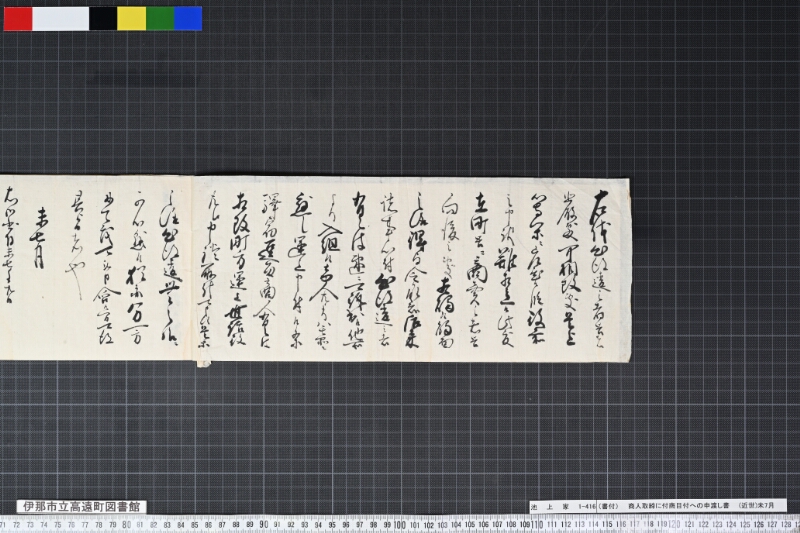Pick the blue color swatch

(x=188, y=18)
